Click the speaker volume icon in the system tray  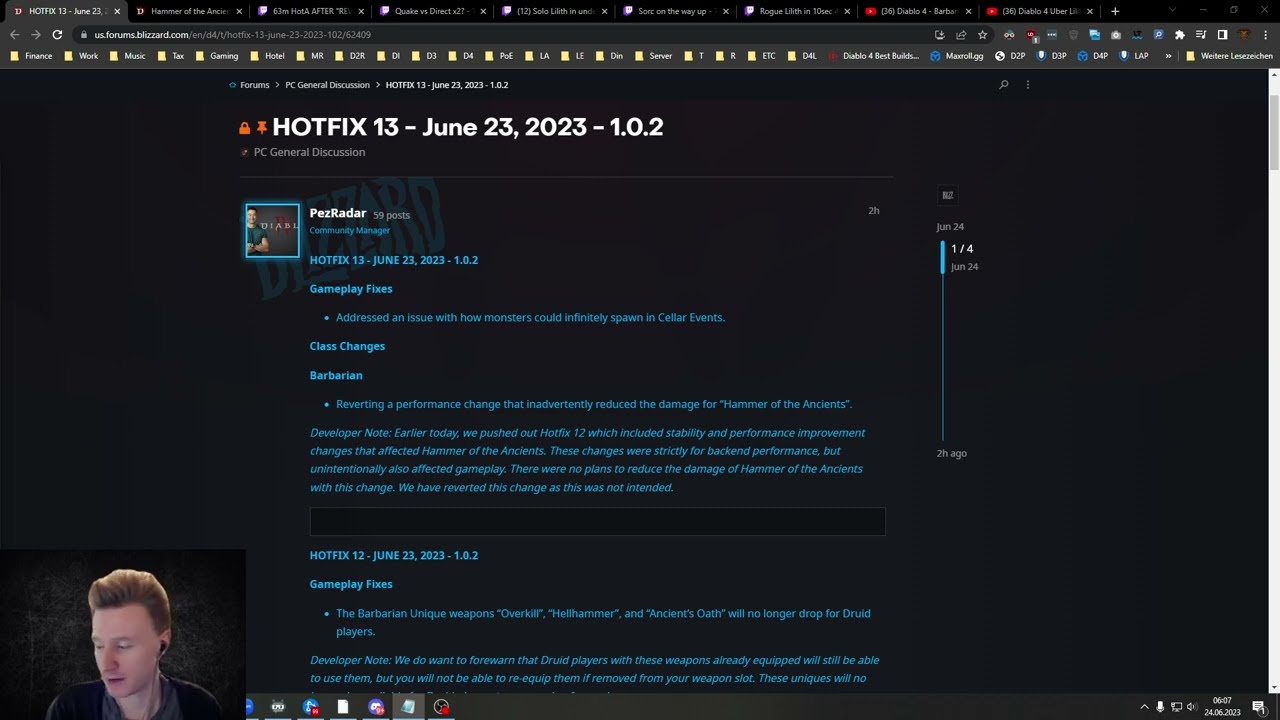pyautogui.click(x=1192, y=707)
